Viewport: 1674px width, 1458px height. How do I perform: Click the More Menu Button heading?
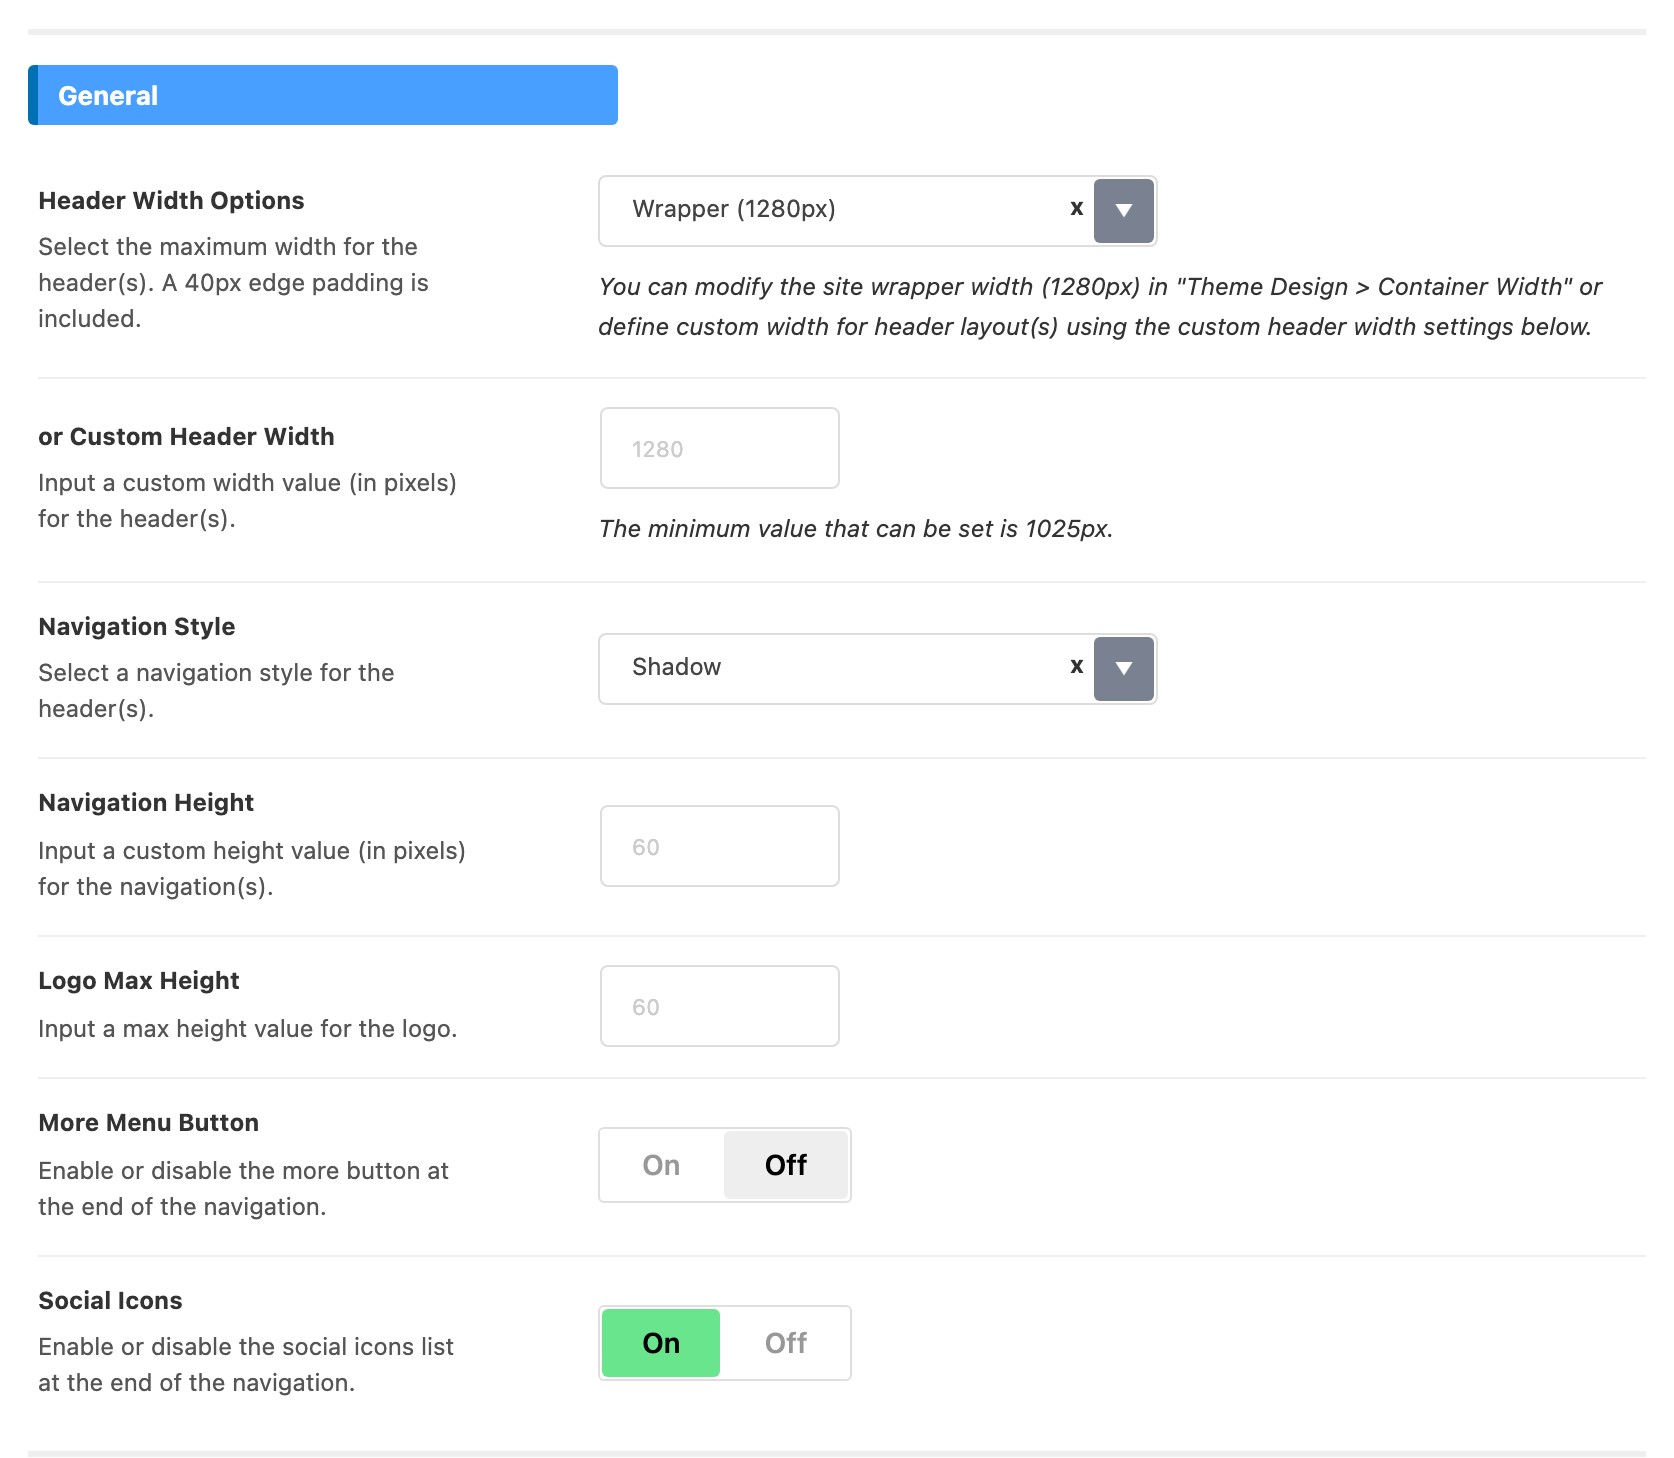[x=148, y=1122]
